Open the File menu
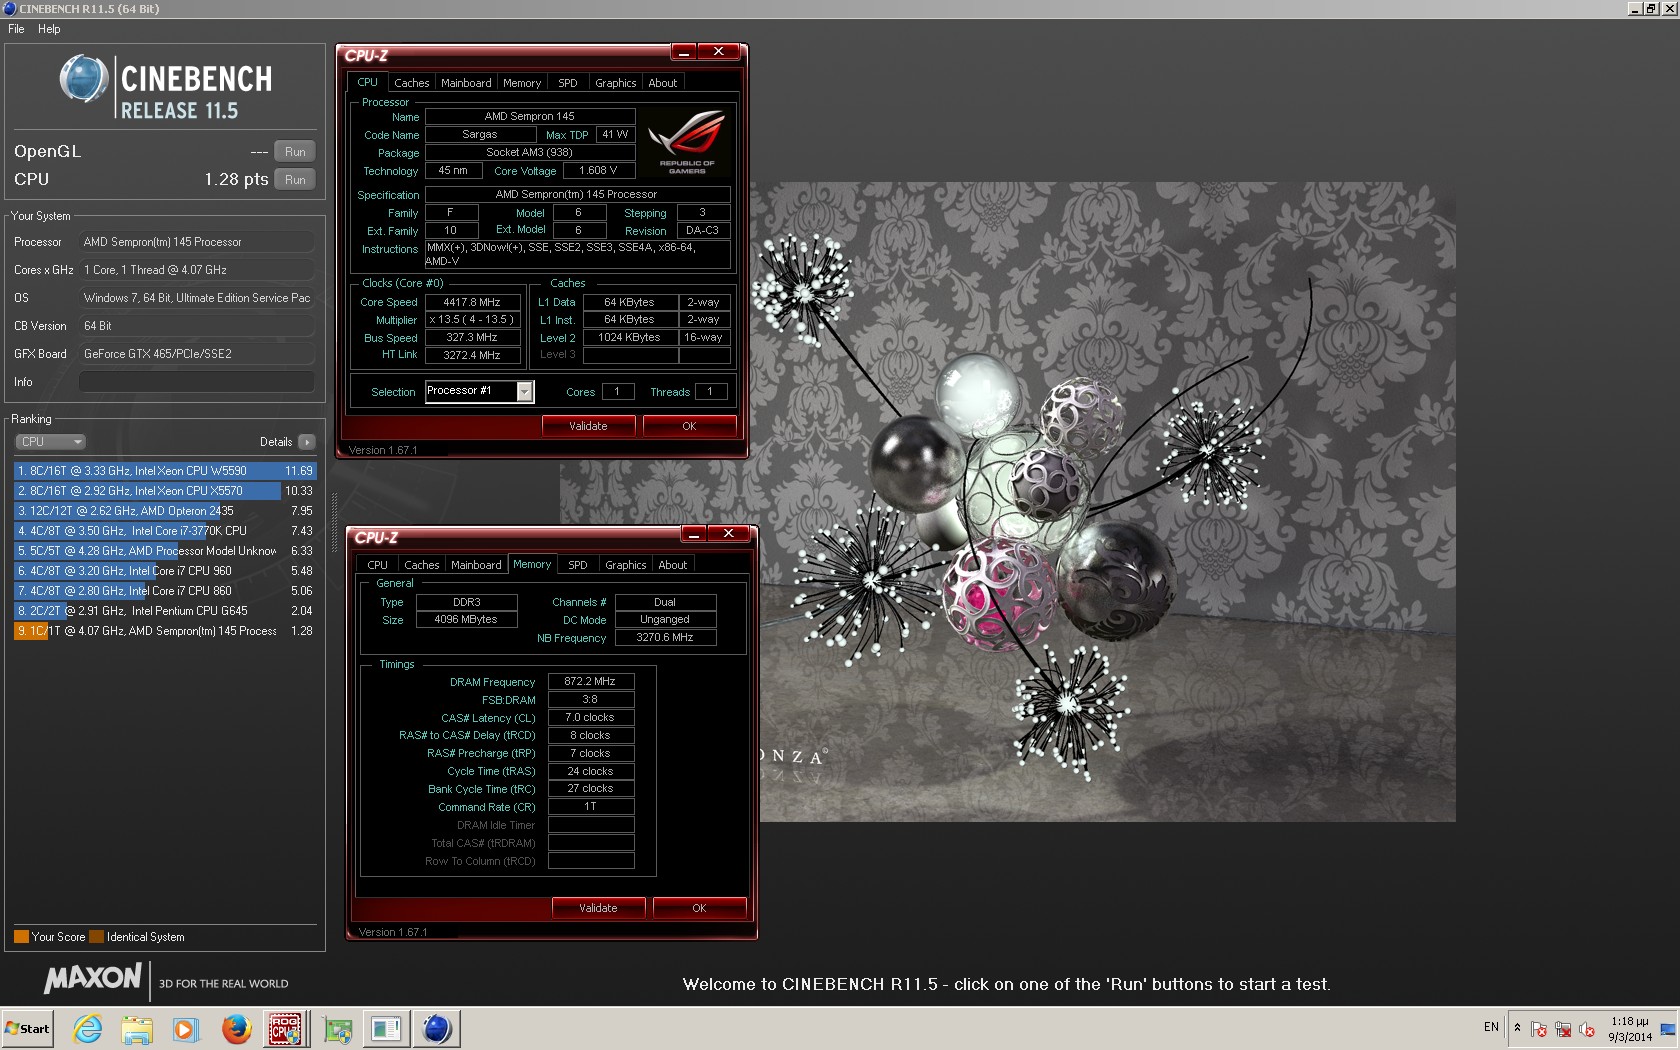This screenshot has width=1680, height=1050. point(17,29)
